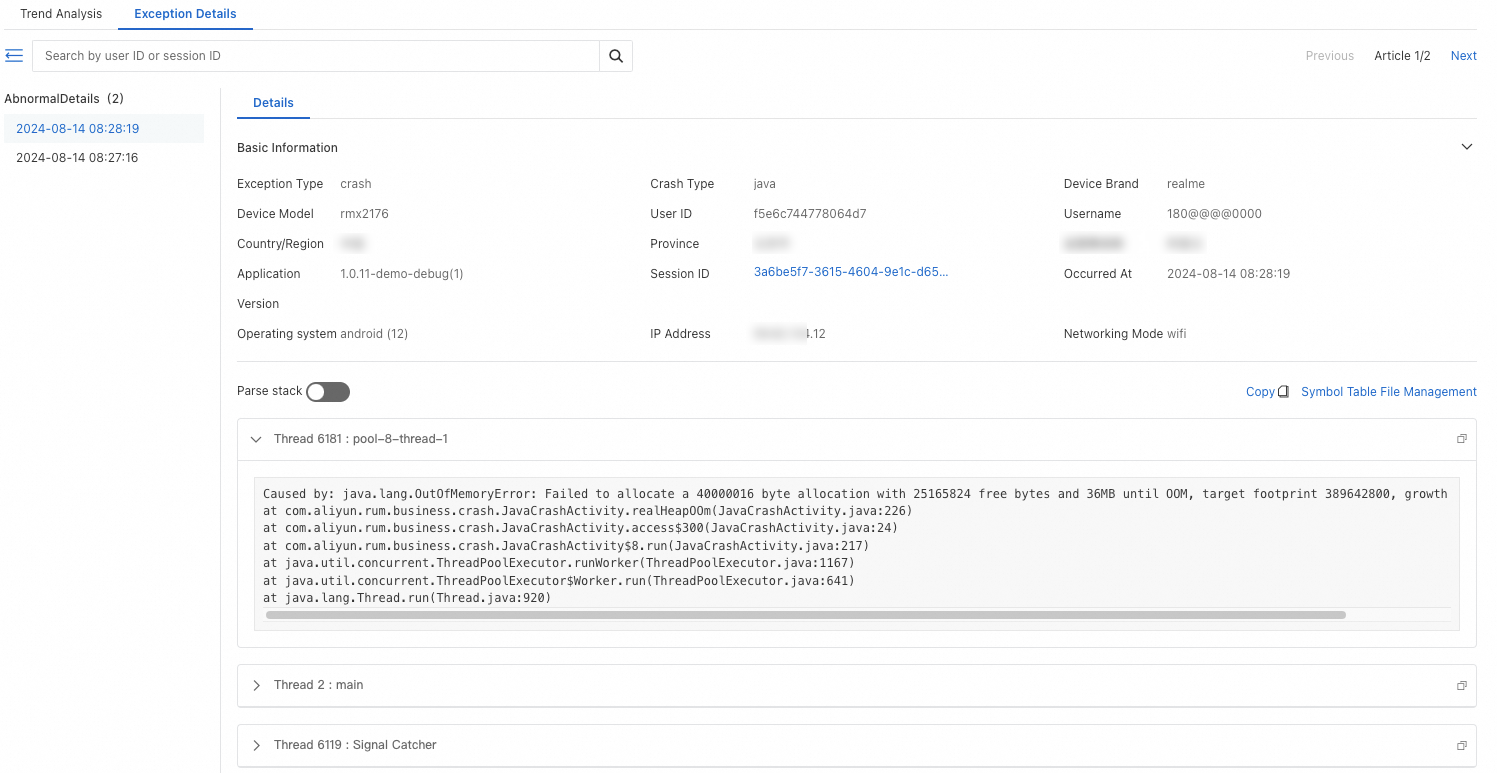Screen dimensions: 1497x773
Task: Click the AbnormalDetails (2) heading
Action: tap(64, 99)
